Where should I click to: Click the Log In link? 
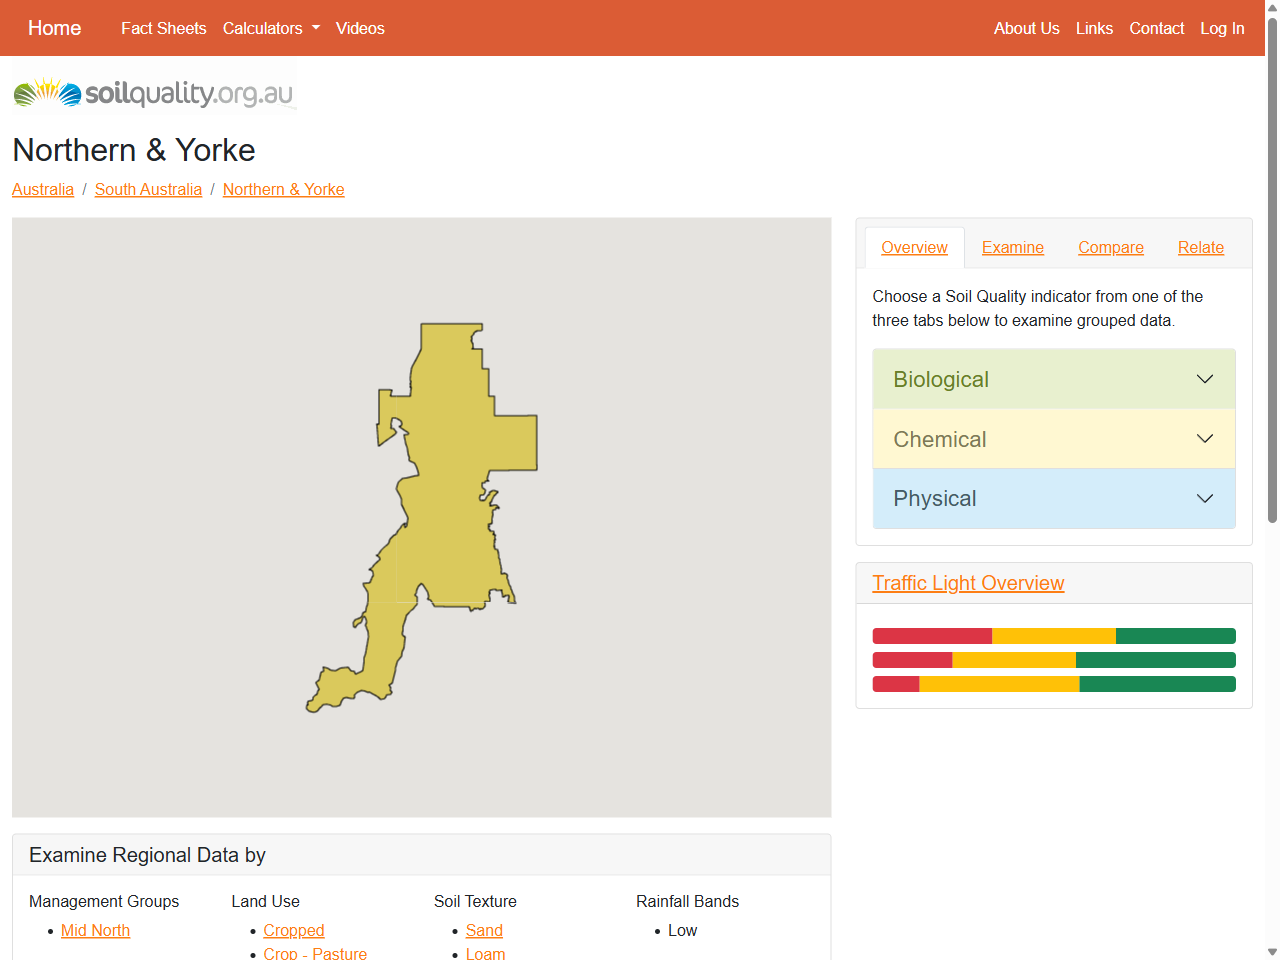(1222, 28)
